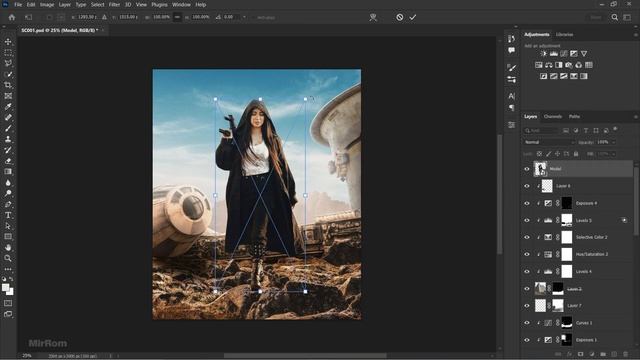Add a layer mask button
Viewport: 640px width, 360px height.
(580, 354)
